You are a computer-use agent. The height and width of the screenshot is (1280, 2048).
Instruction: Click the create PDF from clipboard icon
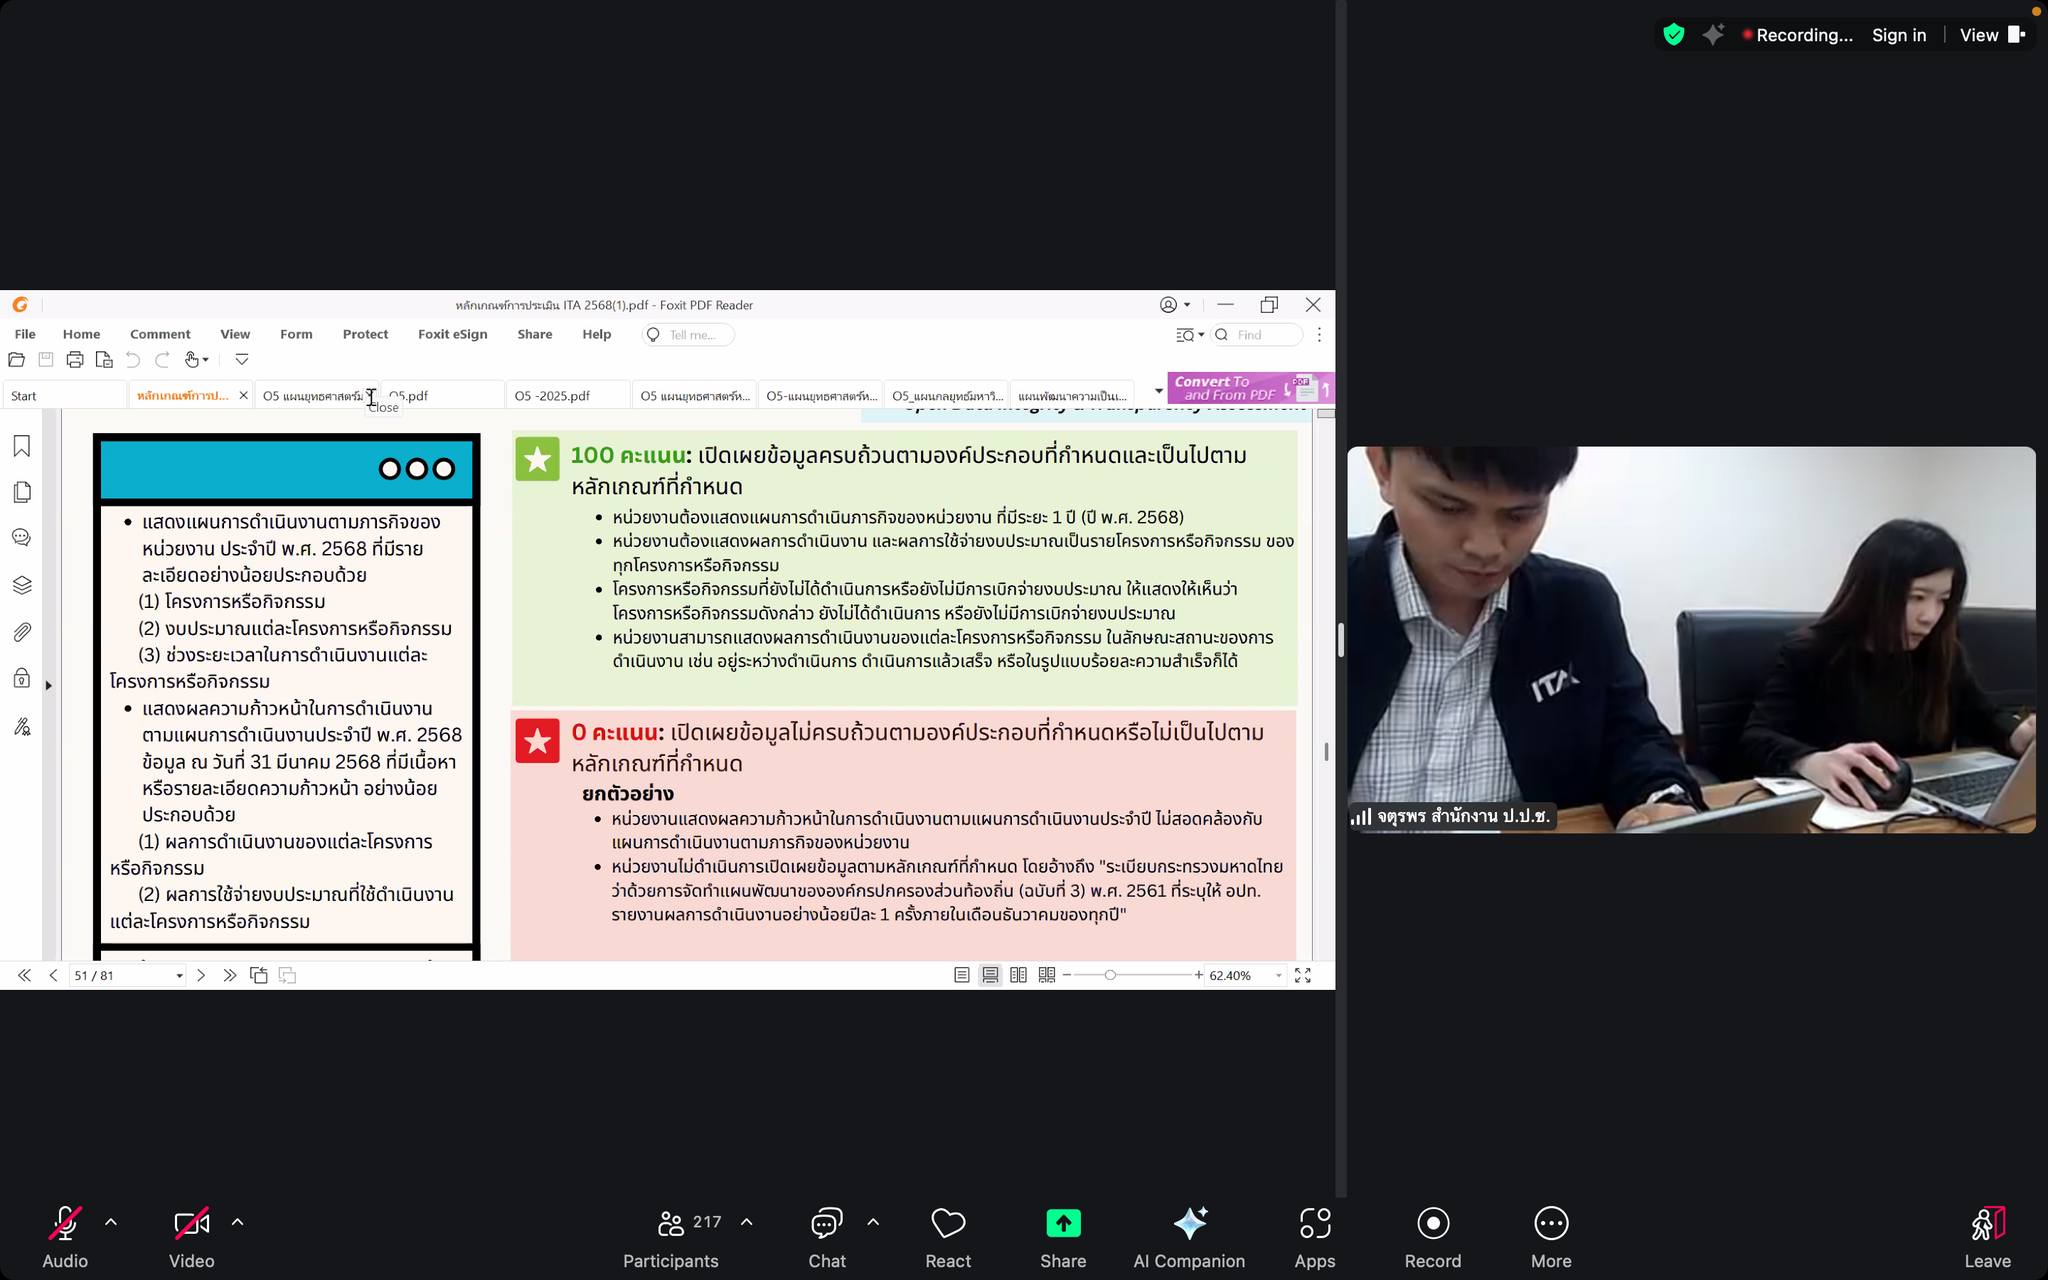coord(104,360)
